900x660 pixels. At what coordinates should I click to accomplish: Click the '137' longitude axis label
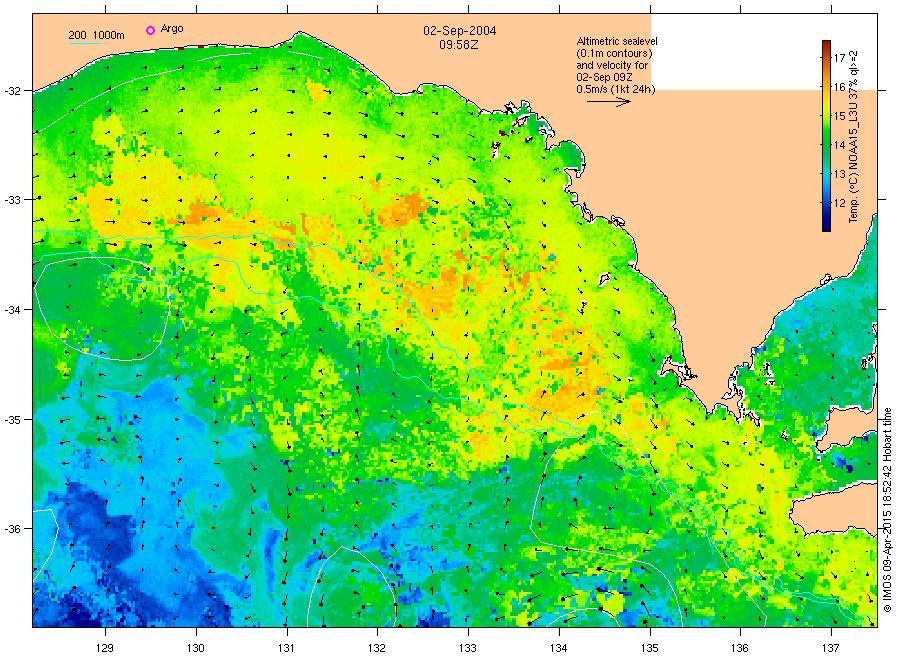click(x=831, y=649)
